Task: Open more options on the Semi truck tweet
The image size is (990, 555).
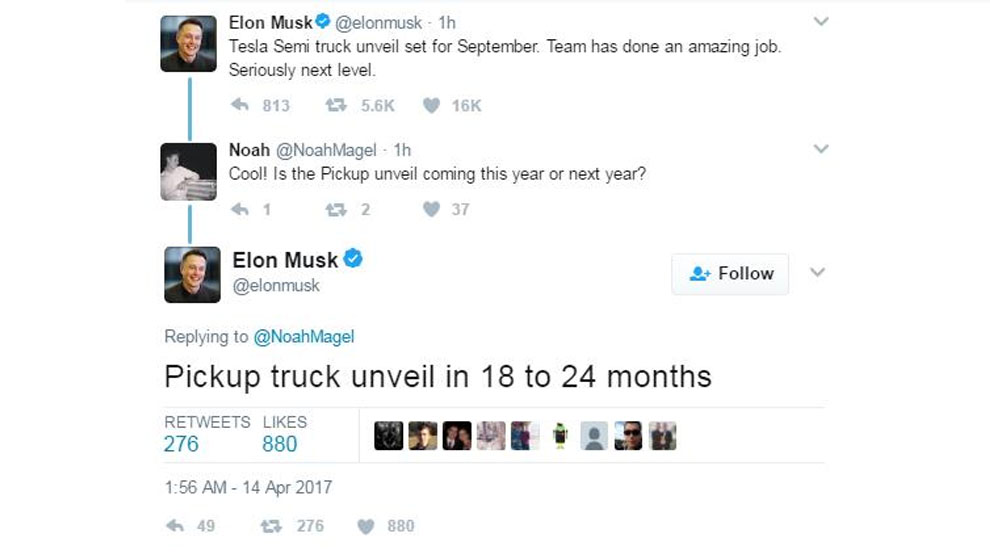Action: tap(821, 21)
